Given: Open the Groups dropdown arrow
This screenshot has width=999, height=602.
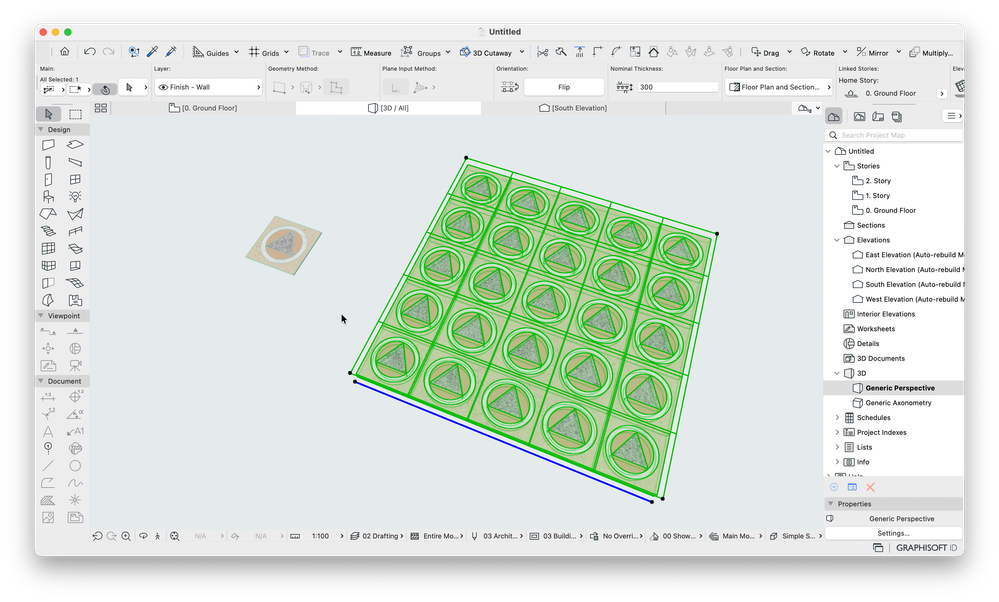Looking at the screenshot, I should (448, 52).
